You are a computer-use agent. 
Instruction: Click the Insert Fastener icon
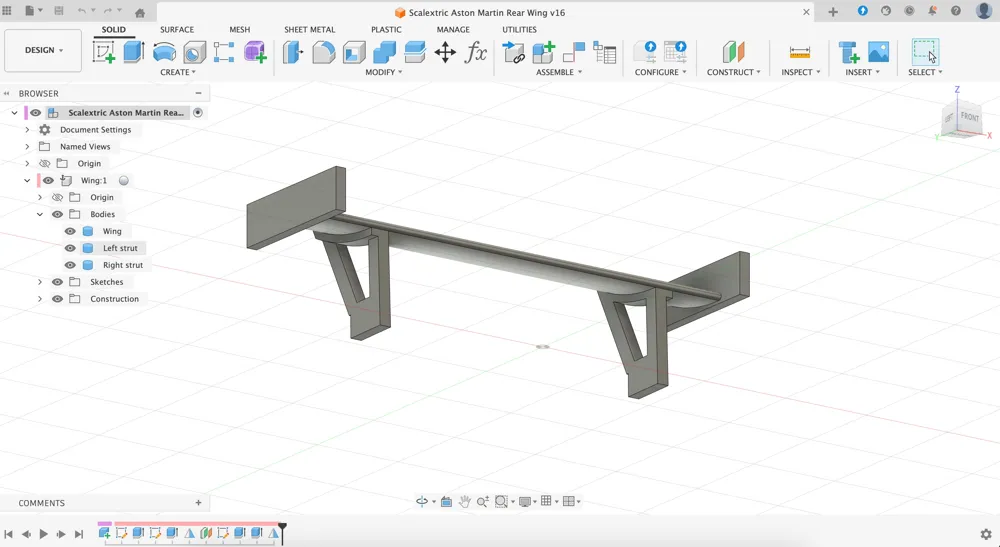pyautogui.click(x=849, y=52)
